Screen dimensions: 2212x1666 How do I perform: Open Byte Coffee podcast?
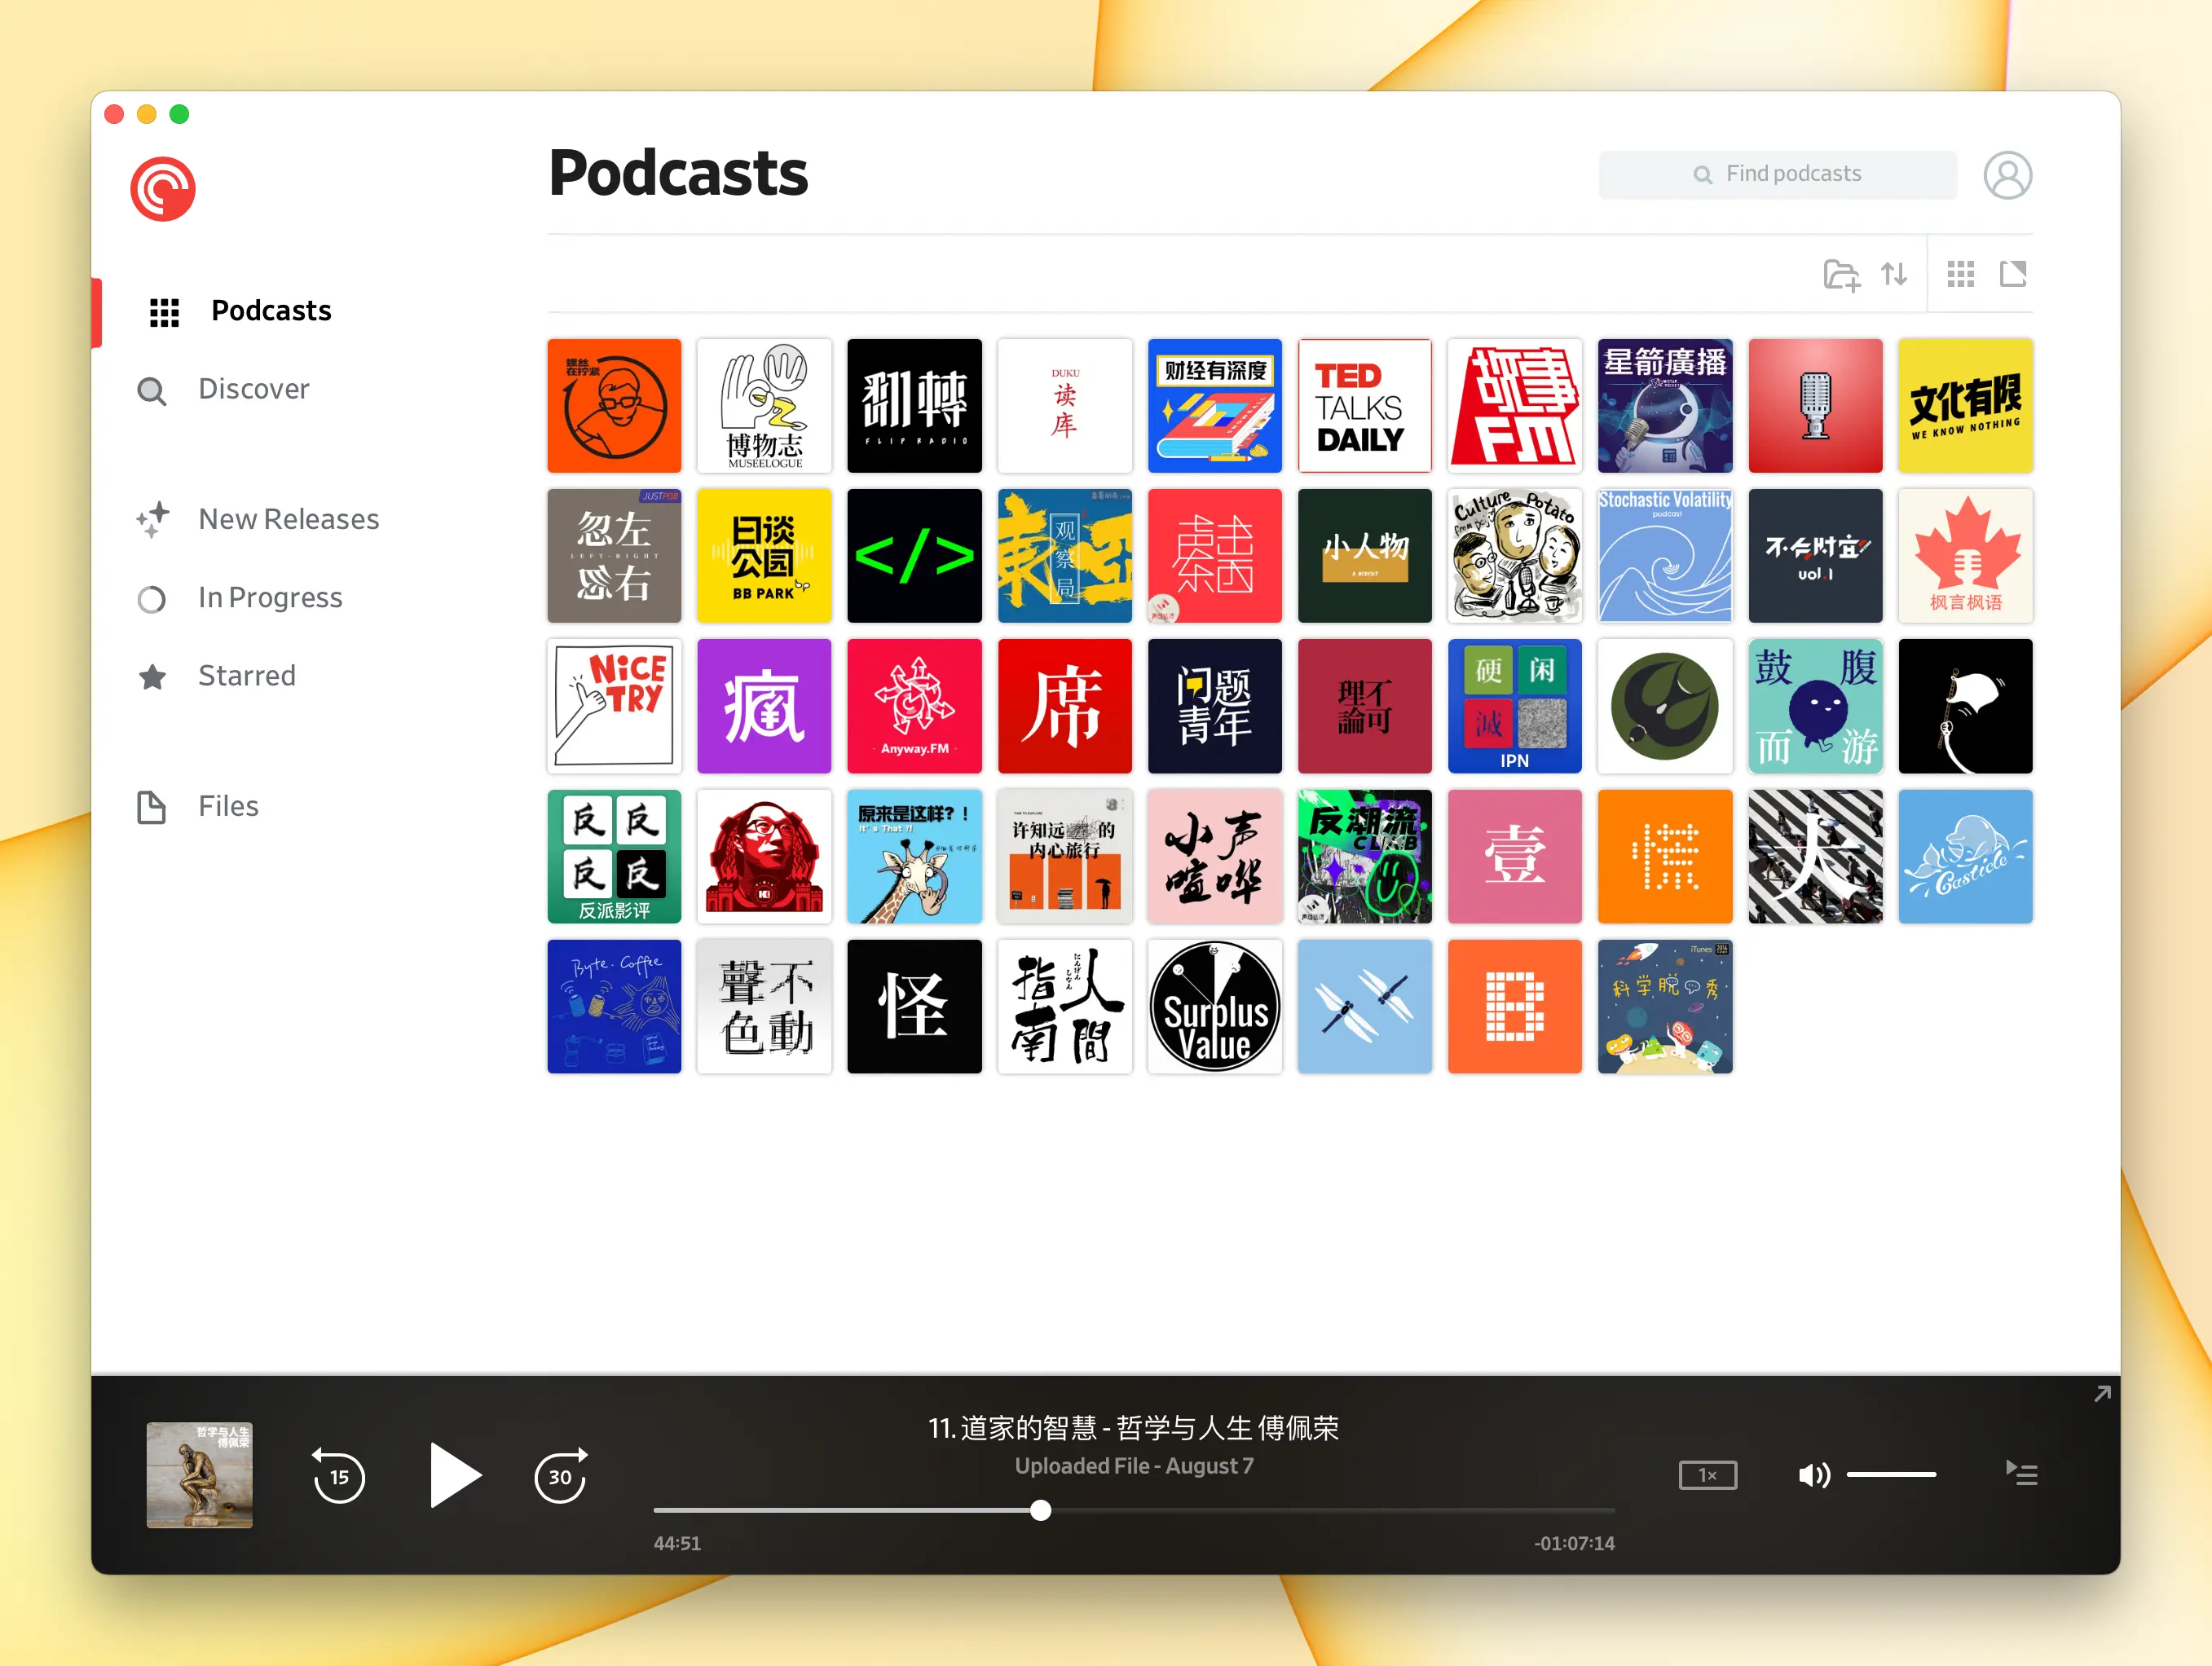click(614, 1006)
